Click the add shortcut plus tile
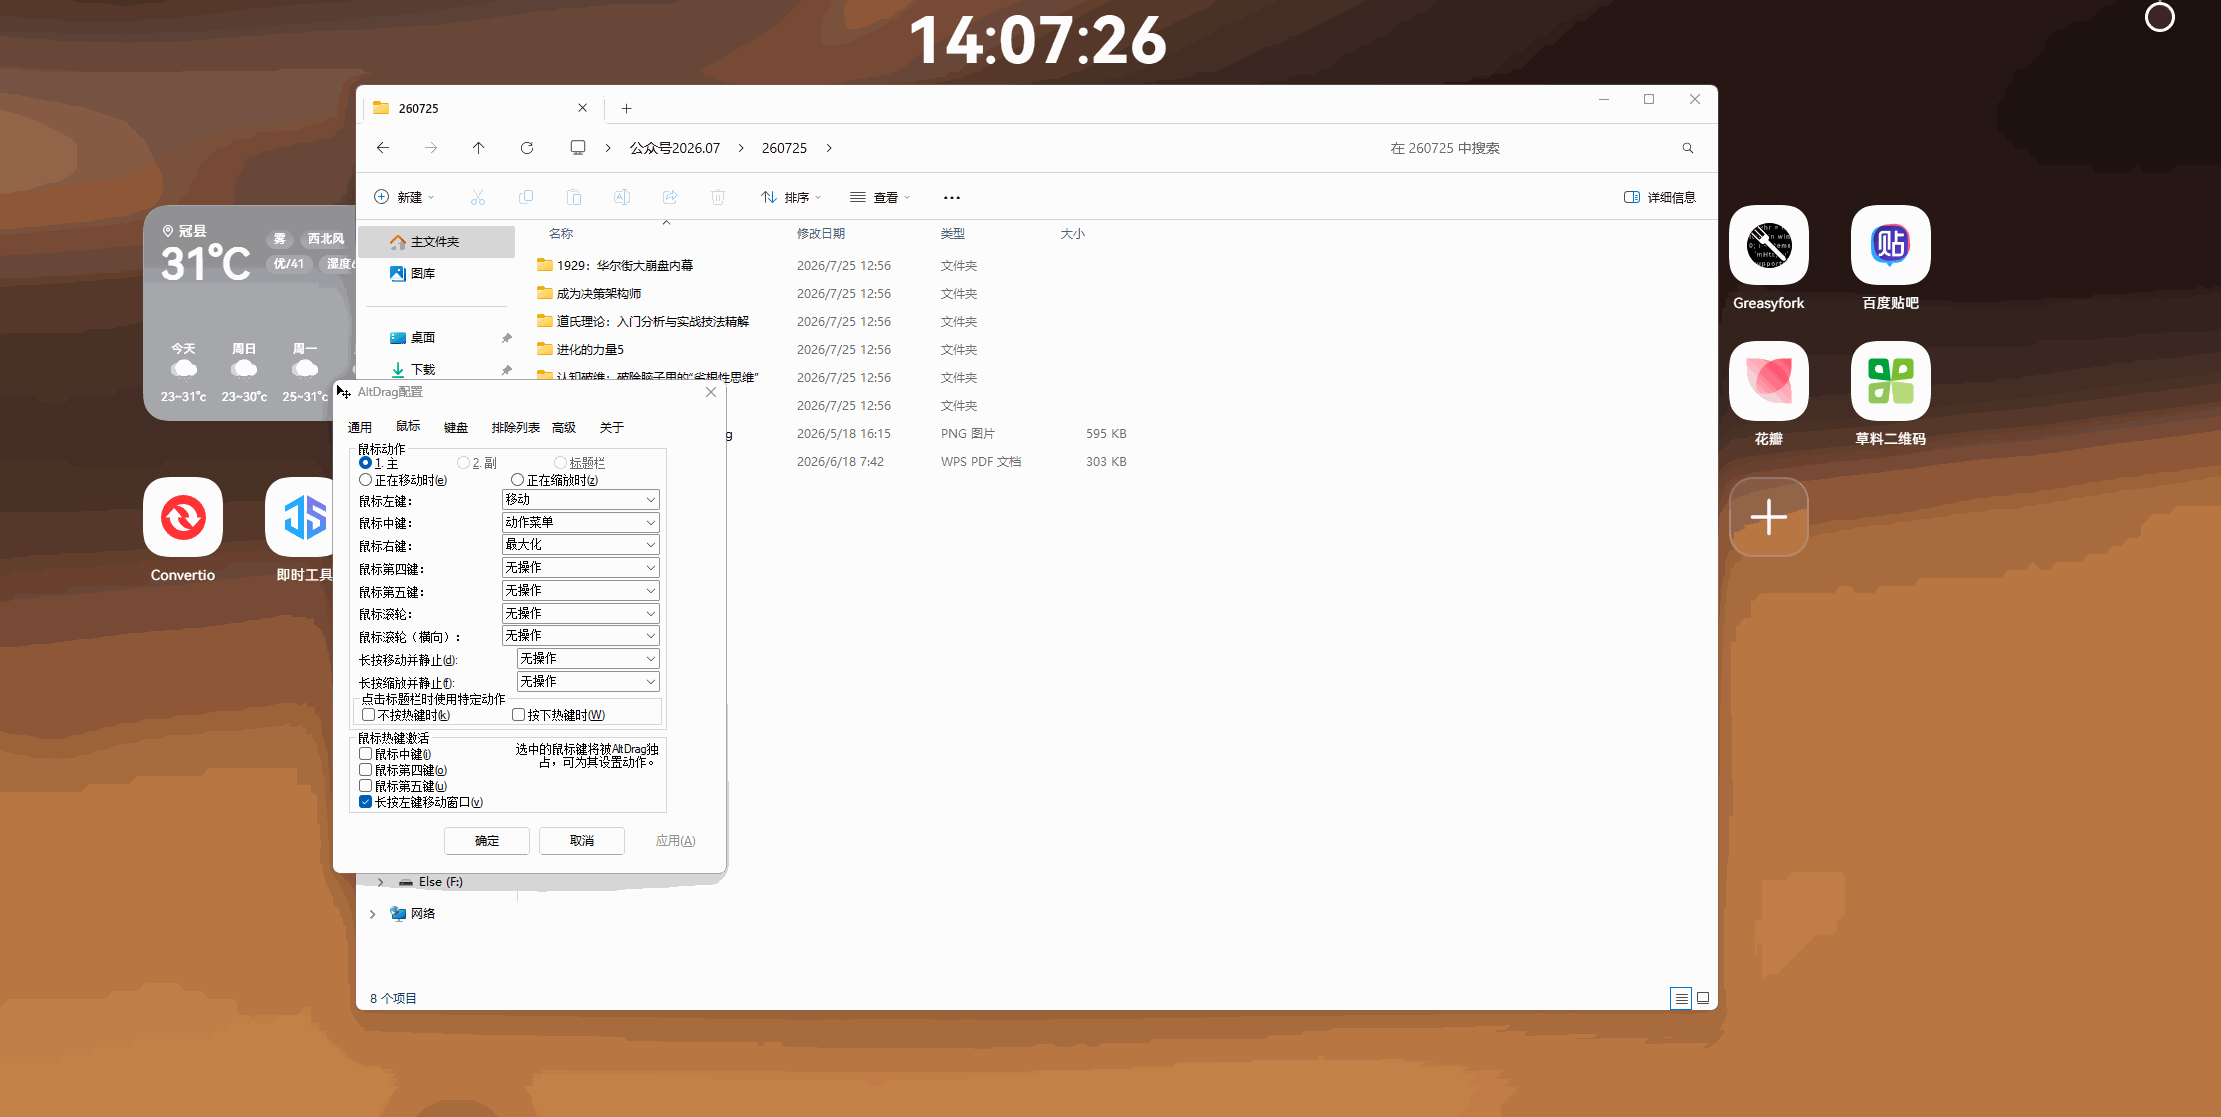The height and width of the screenshot is (1117, 2221). coord(1769,517)
